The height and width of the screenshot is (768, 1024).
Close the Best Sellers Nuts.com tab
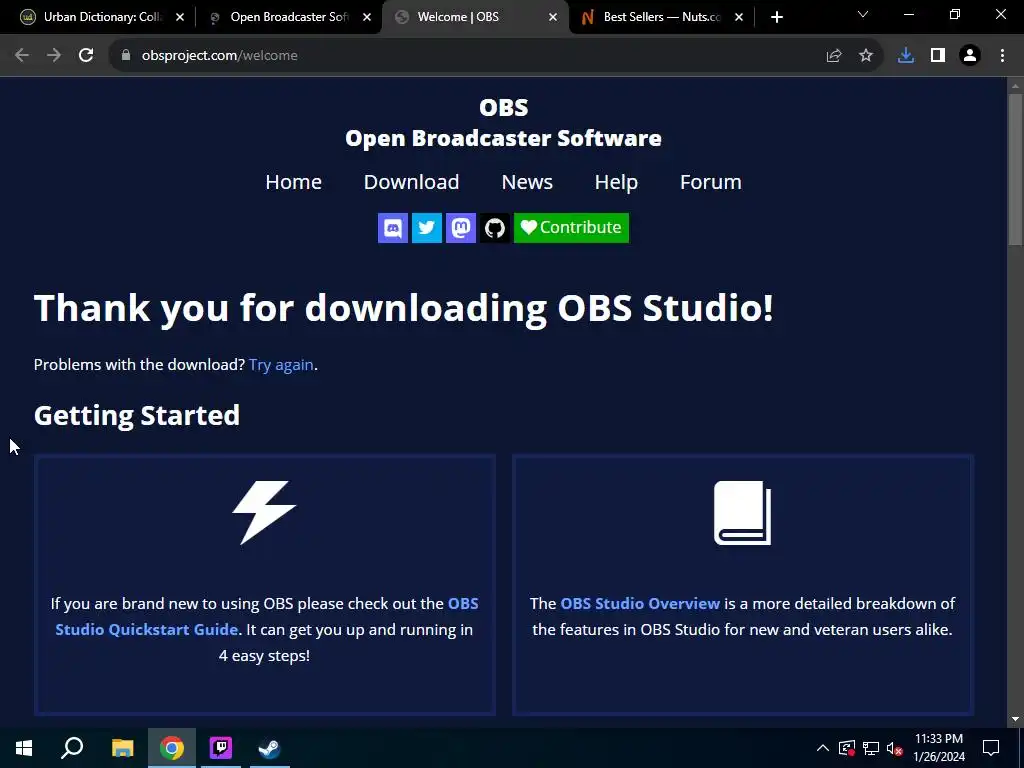click(739, 17)
